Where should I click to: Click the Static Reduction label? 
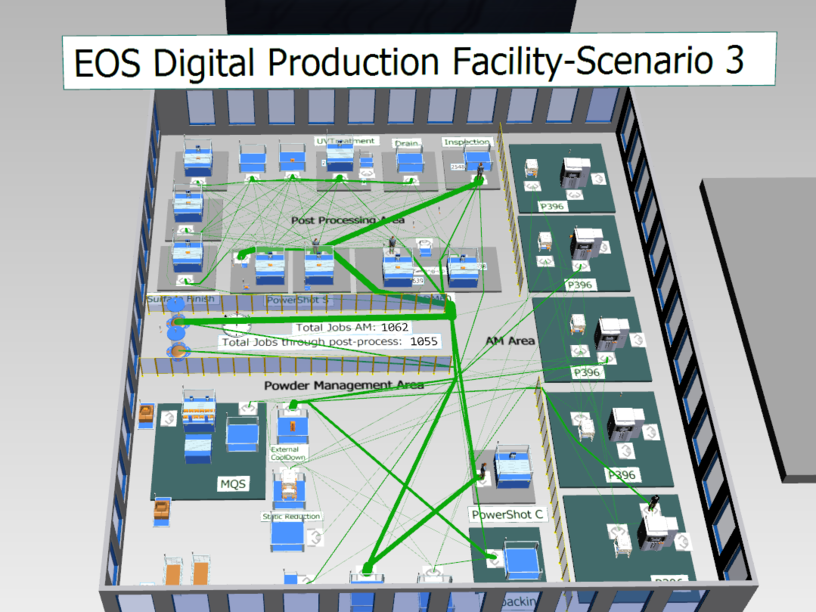[x=291, y=516]
